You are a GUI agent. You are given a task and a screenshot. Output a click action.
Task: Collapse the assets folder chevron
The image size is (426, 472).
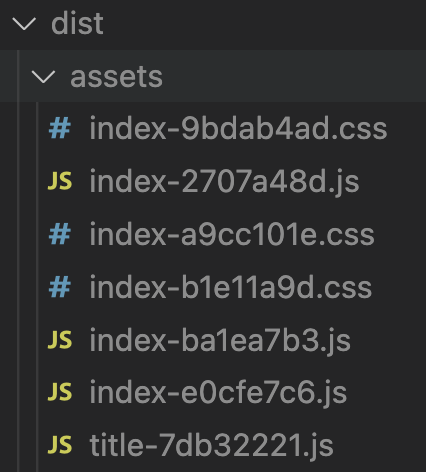tap(43, 77)
